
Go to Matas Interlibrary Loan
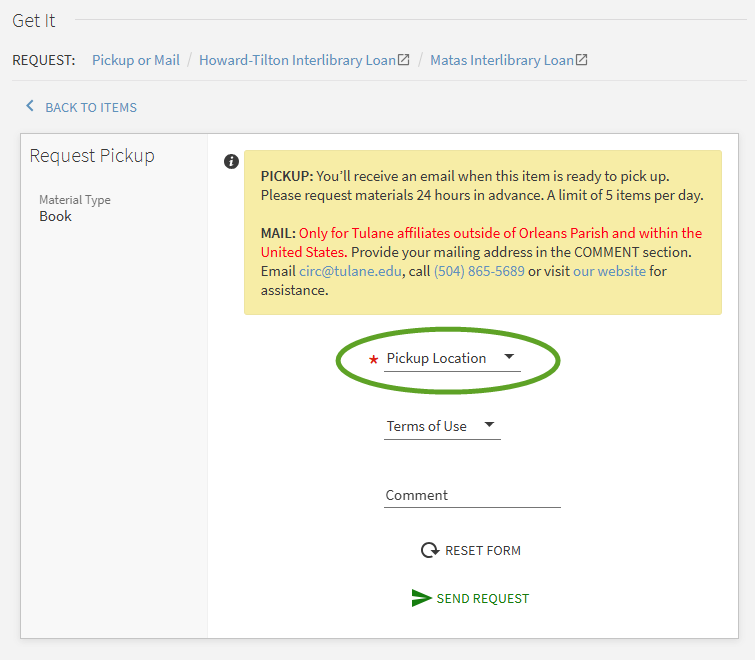click(501, 60)
